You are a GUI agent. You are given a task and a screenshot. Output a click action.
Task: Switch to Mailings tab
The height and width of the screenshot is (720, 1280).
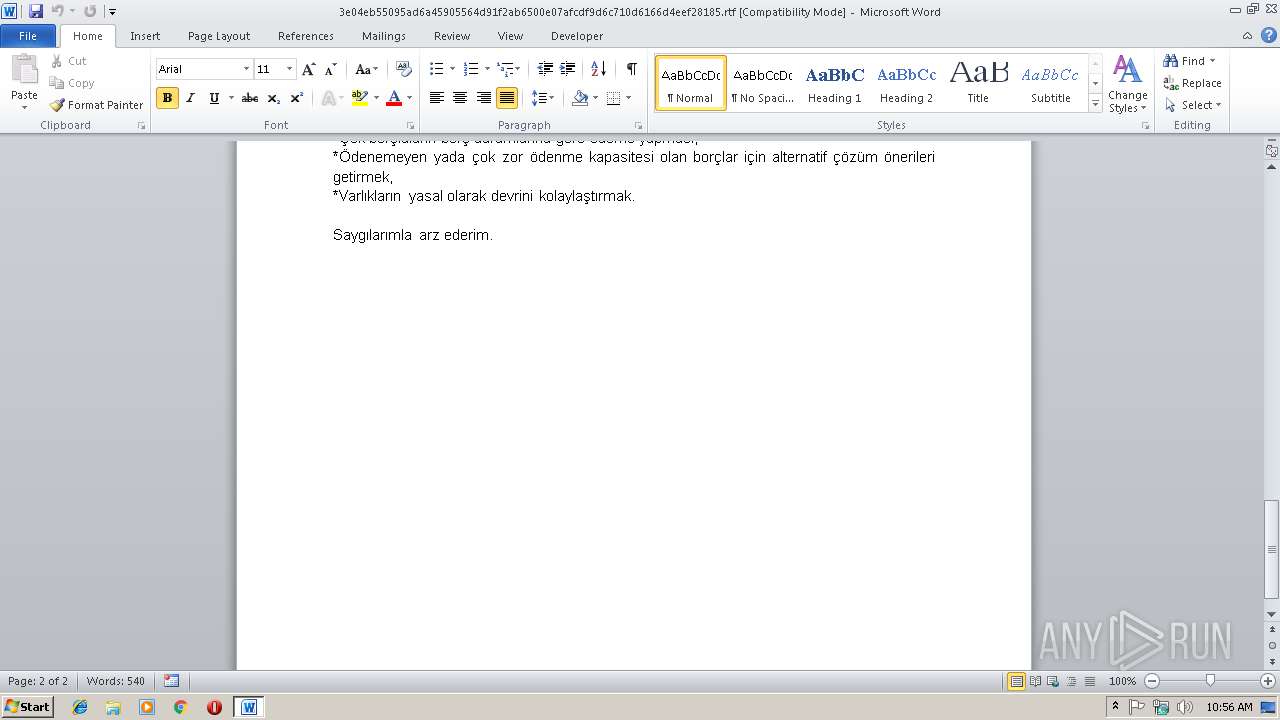(384, 35)
